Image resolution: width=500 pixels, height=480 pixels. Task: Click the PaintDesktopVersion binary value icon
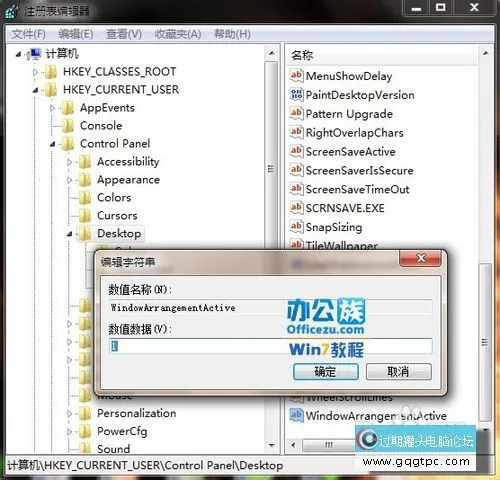click(296, 95)
